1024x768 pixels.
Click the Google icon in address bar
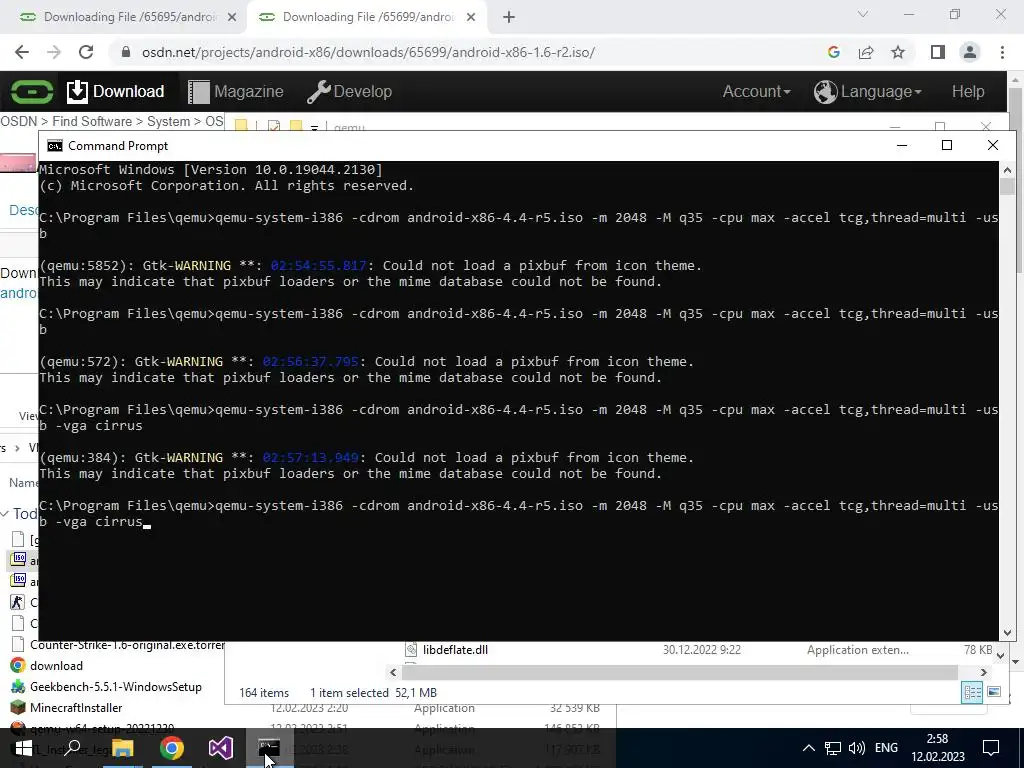coord(833,52)
